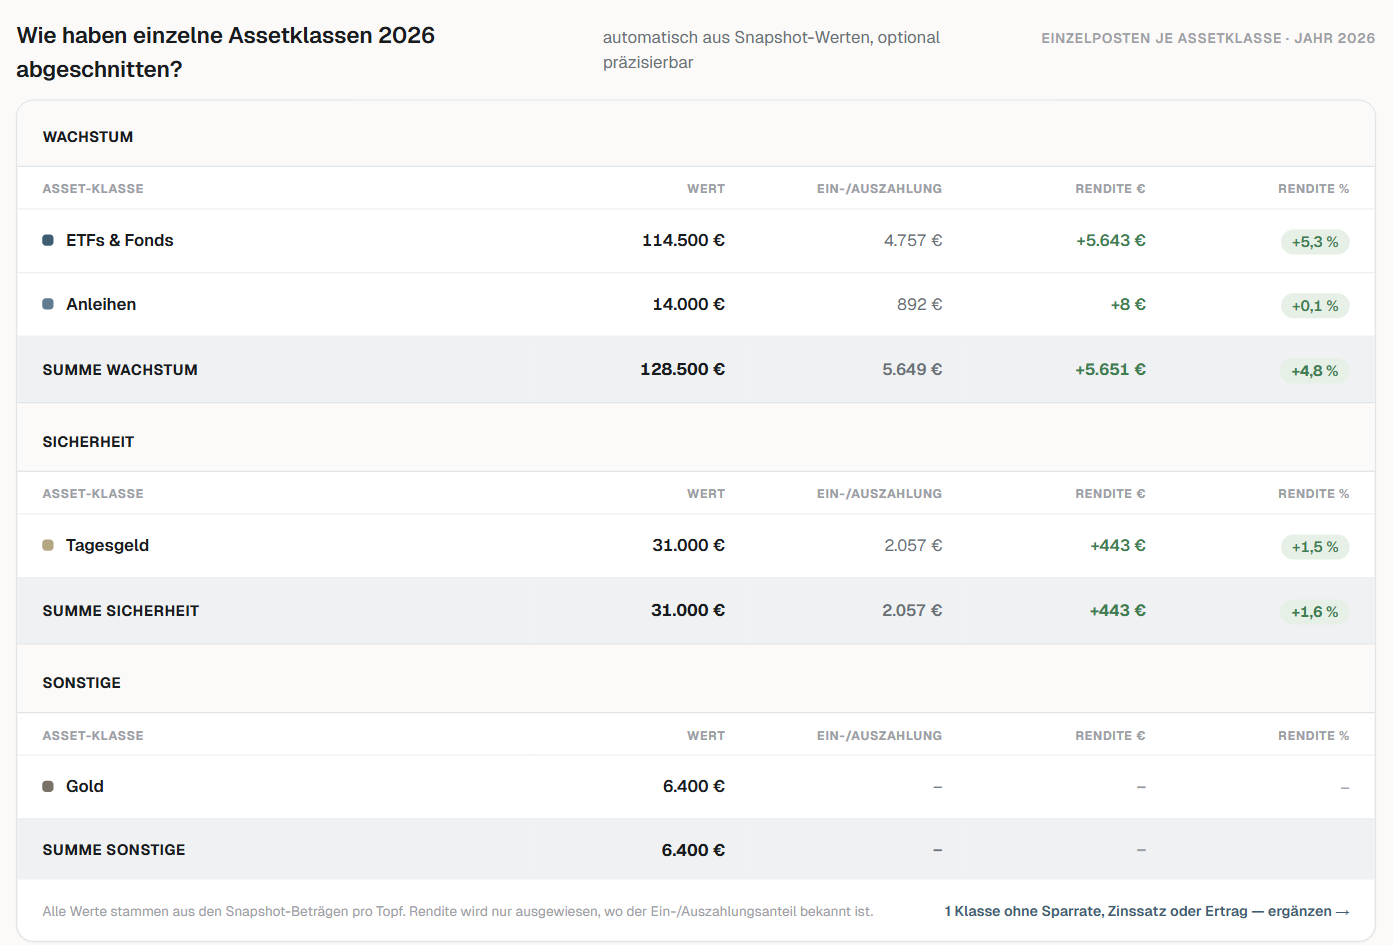This screenshot has width=1393, height=945.
Task: Click the +4,8 % return badge
Action: 1315,371
